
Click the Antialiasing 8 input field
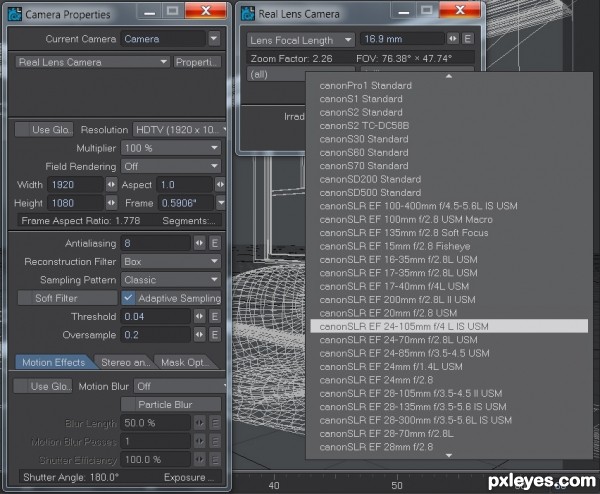[x=156, y=243]
